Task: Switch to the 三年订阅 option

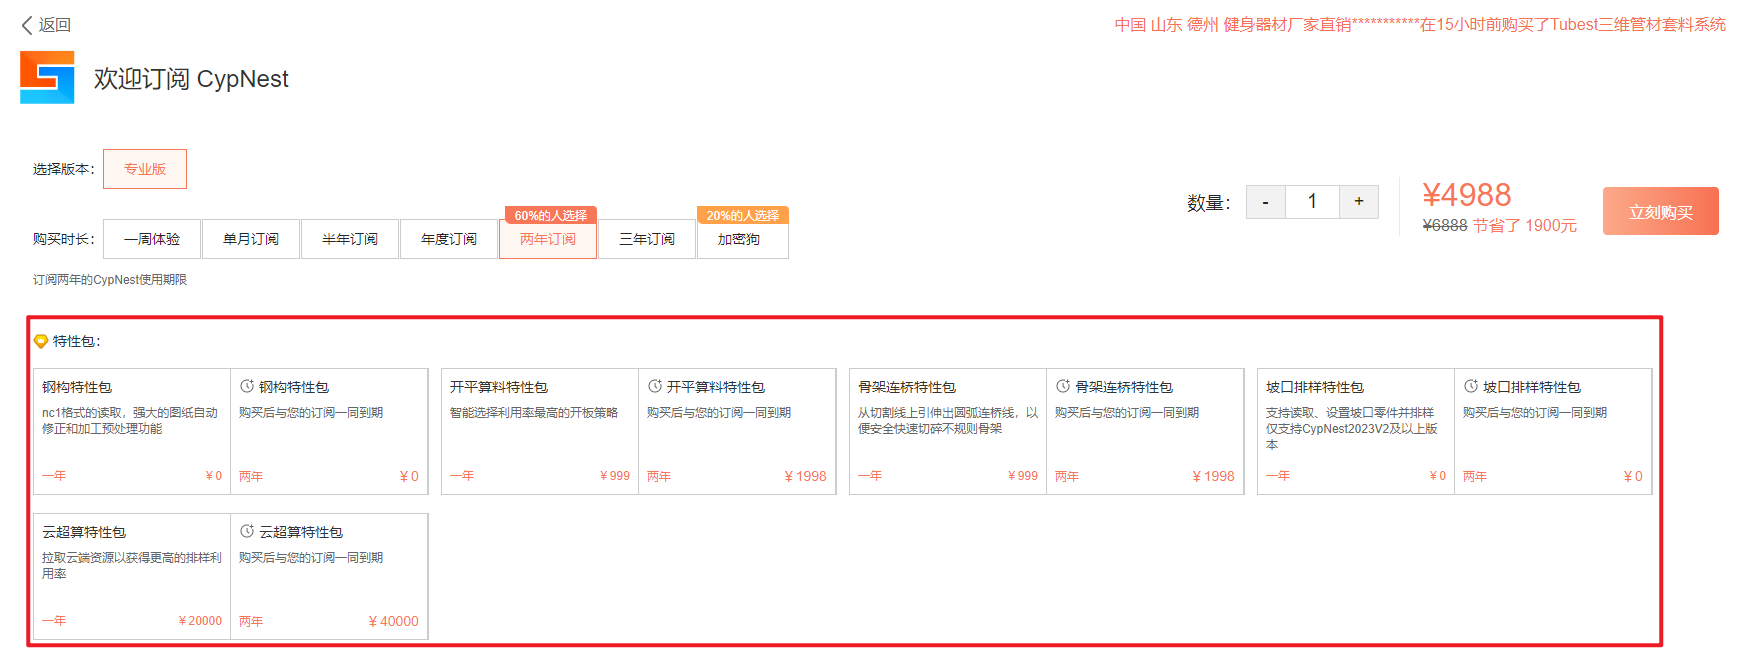Action: [x=647, y=239]
